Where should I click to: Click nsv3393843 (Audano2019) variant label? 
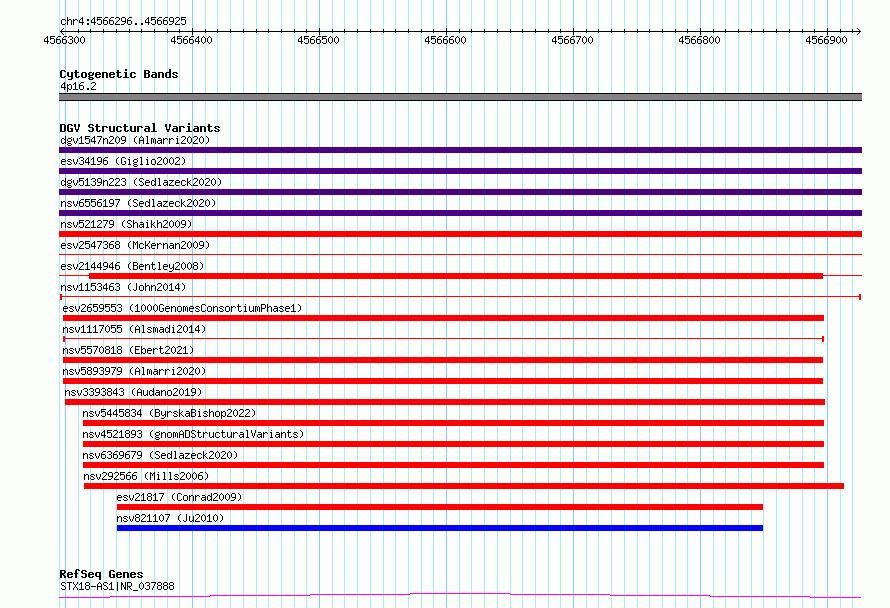click(133, 392)
